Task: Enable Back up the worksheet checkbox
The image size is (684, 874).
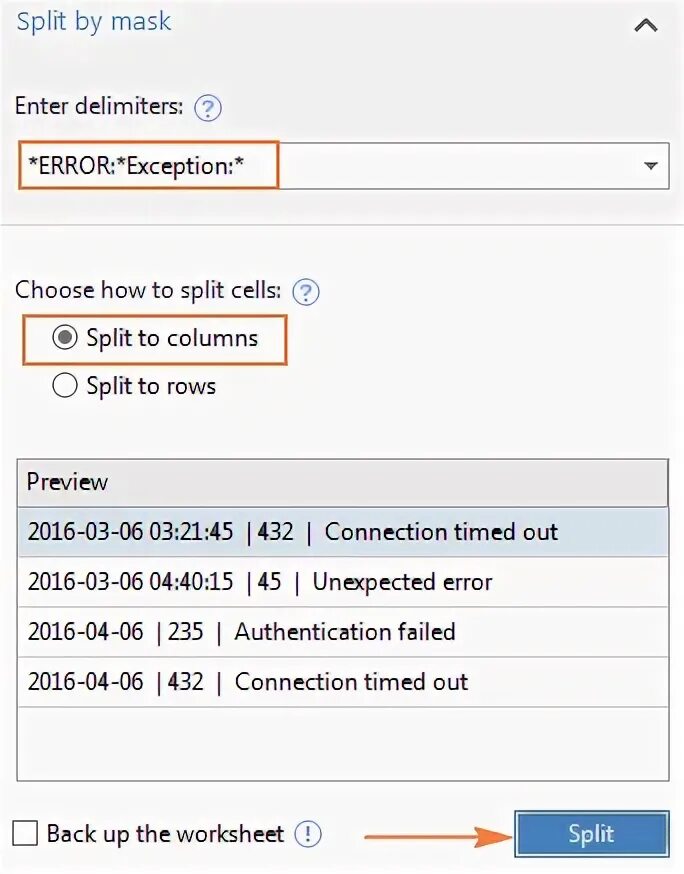Action: tap(25, 834)
